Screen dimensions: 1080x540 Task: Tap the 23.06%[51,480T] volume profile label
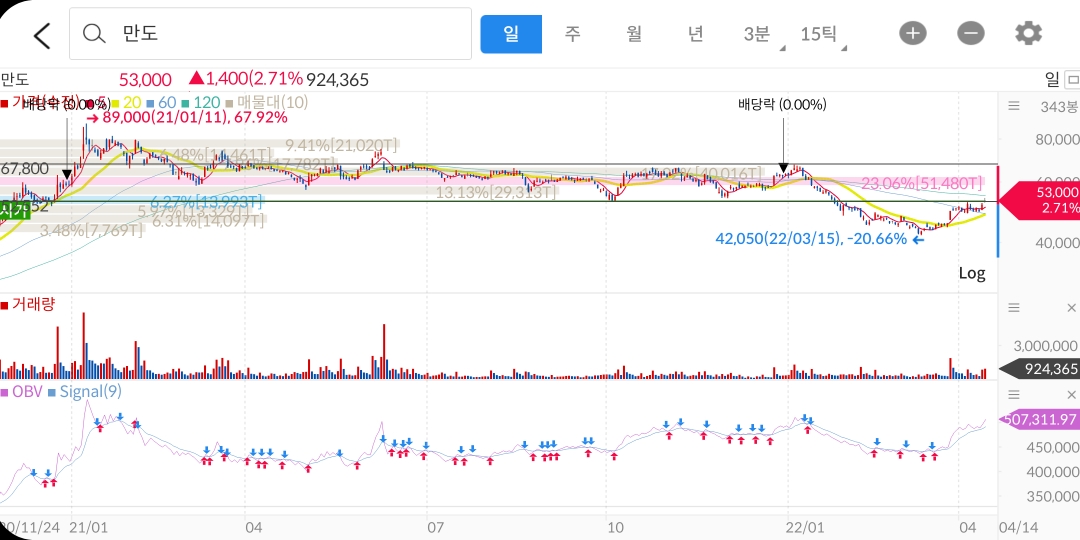point(922,183)
